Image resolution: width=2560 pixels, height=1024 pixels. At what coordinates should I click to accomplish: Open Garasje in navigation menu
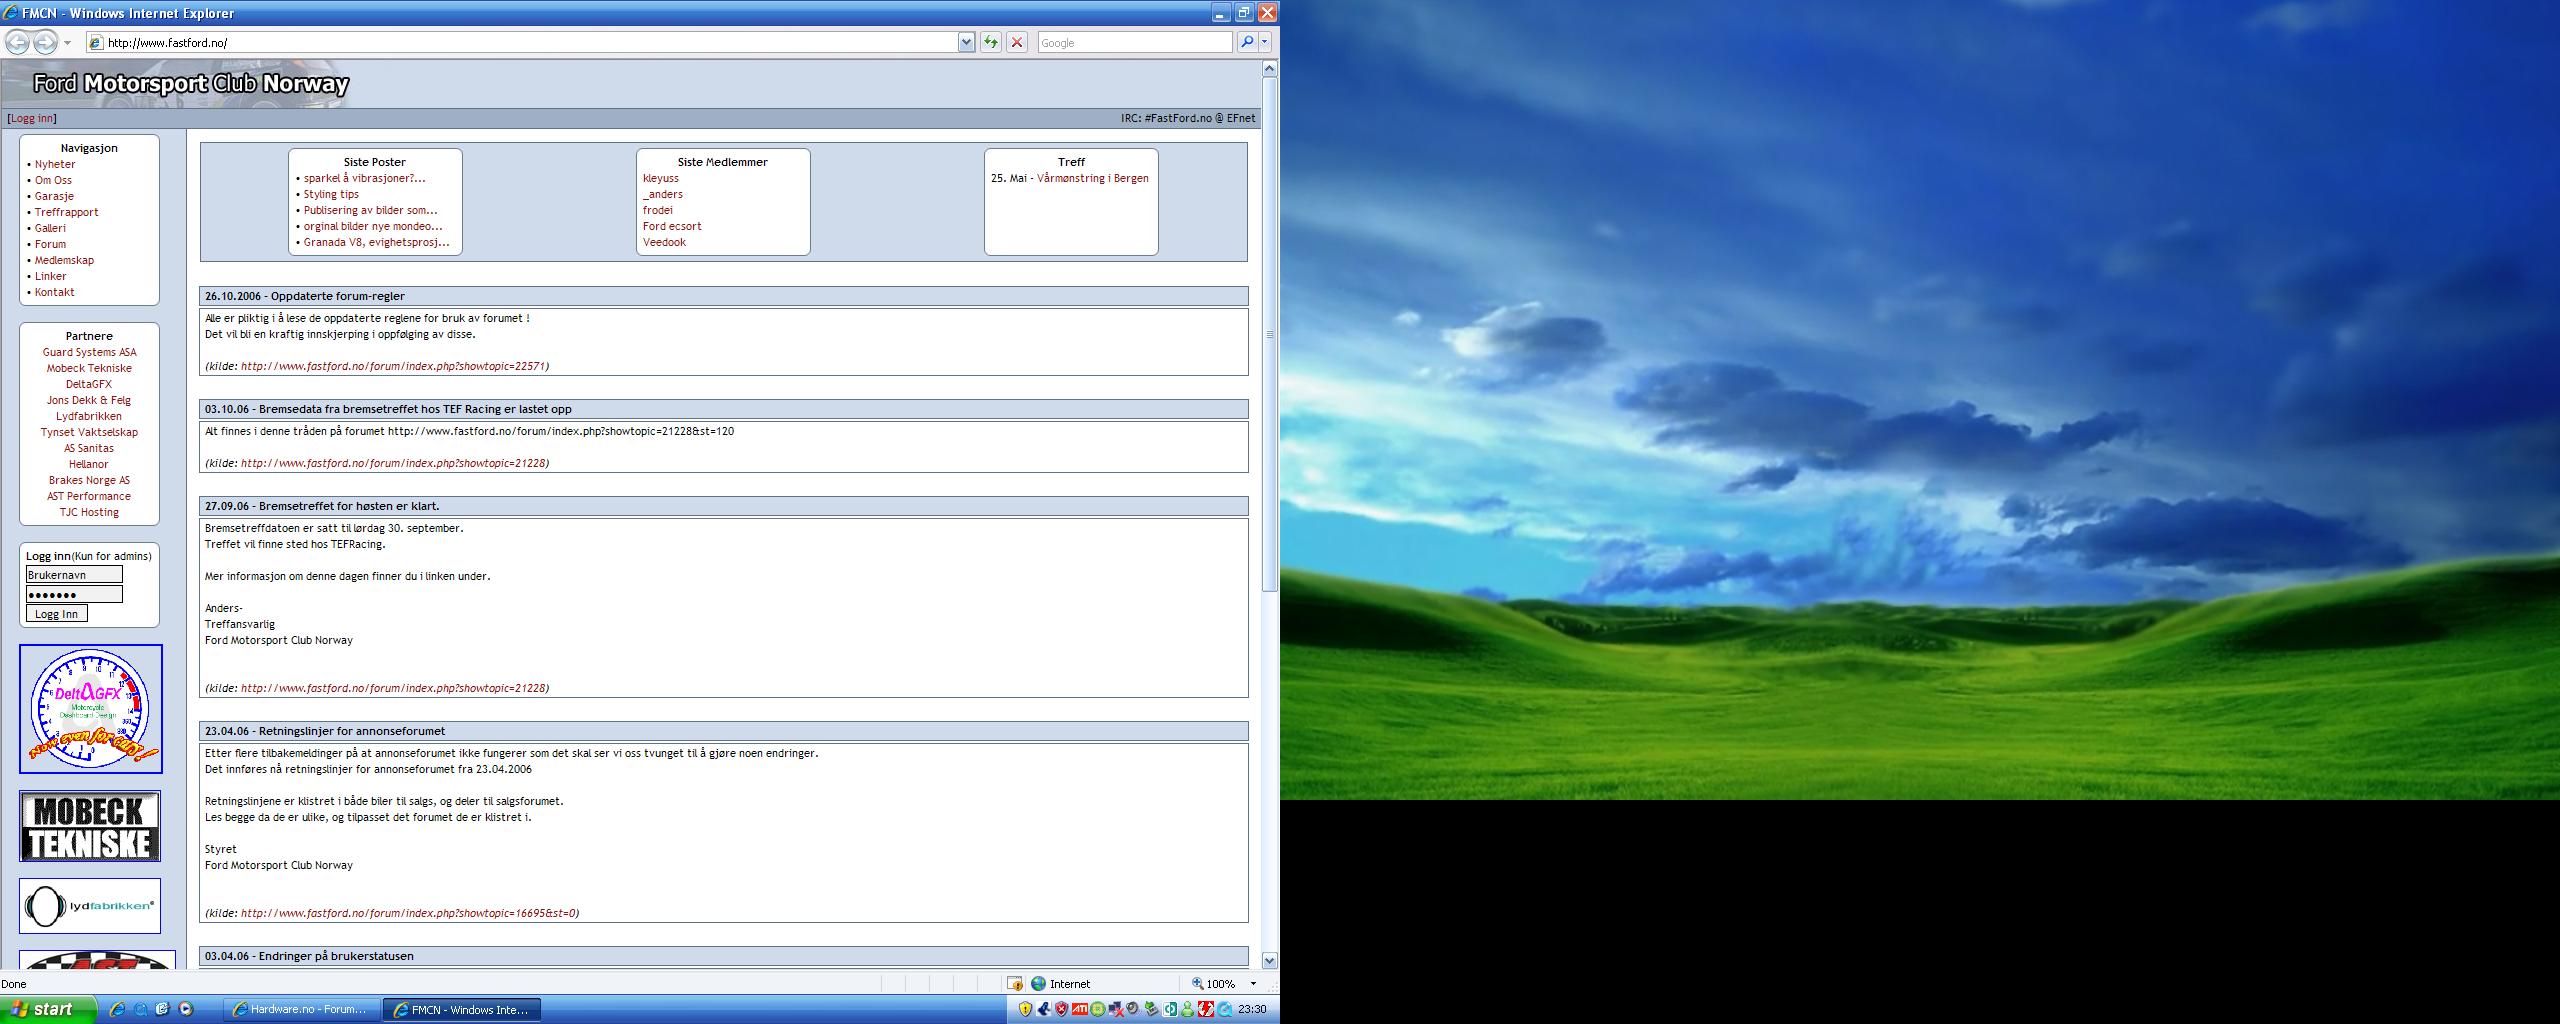(x=54, y=196)
